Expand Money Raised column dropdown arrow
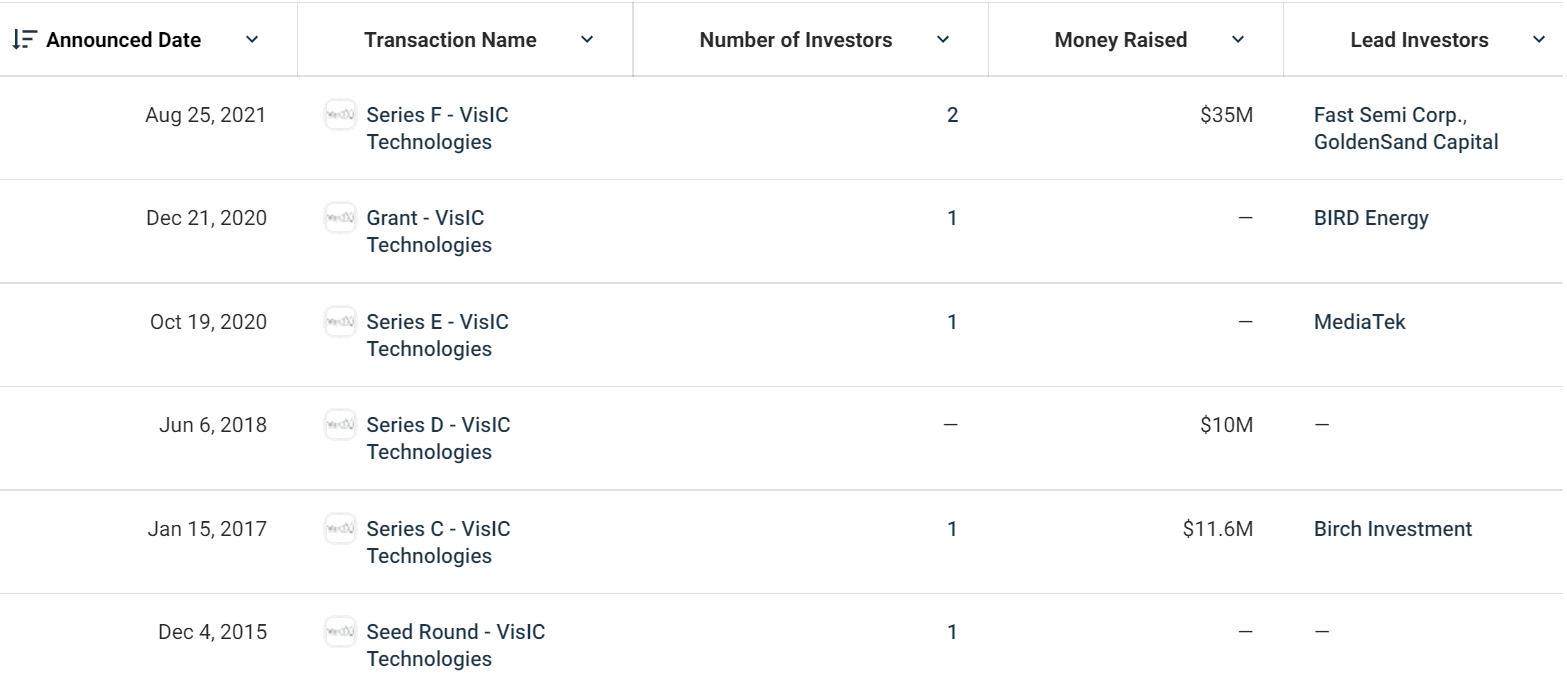This screenshot has width=1567, height=685. [1238, 40]
